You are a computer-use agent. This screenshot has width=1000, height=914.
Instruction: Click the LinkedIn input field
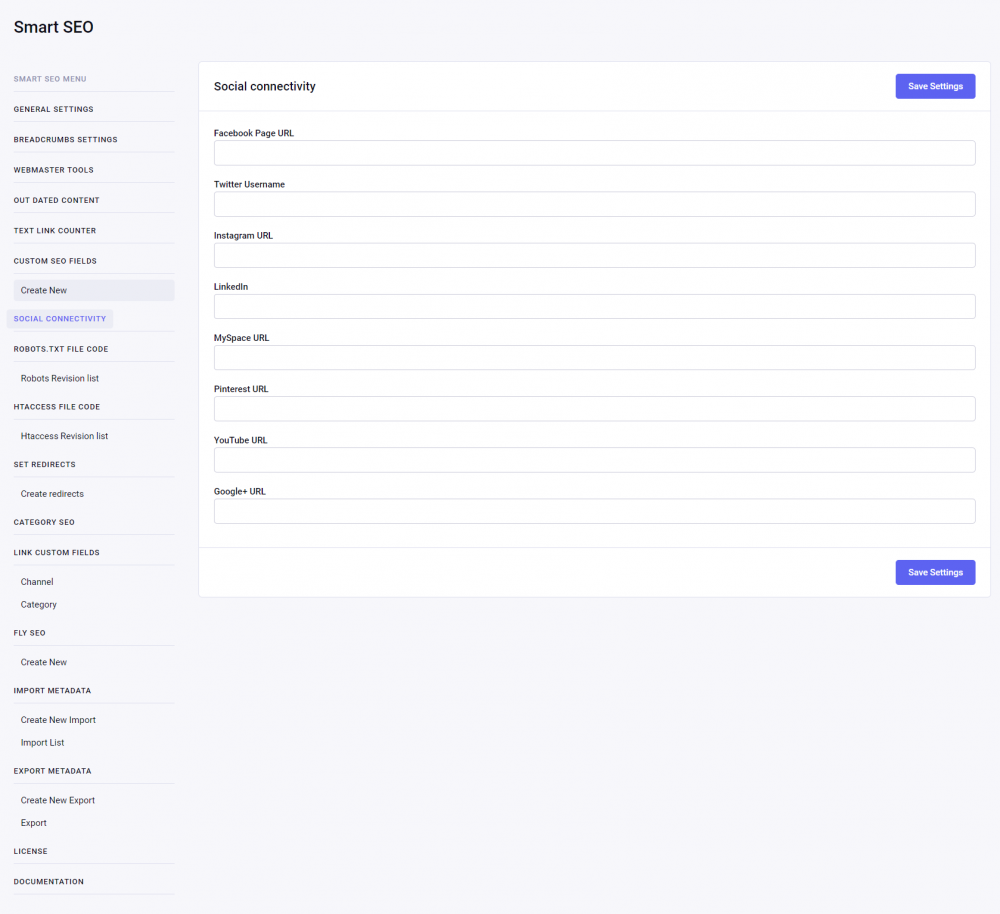594,306
